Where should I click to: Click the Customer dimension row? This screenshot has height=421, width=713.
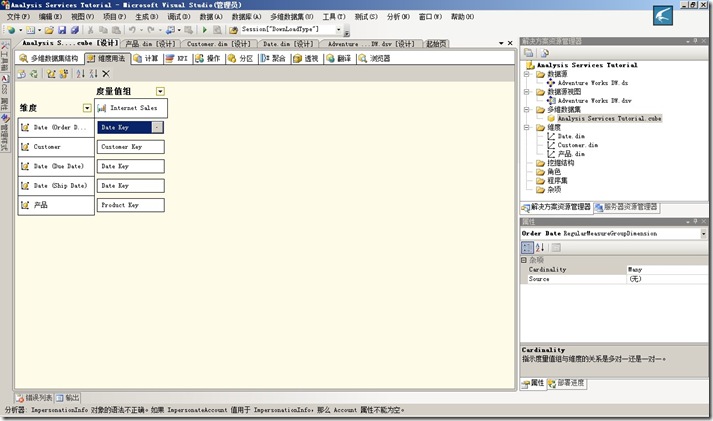(56, 147)
